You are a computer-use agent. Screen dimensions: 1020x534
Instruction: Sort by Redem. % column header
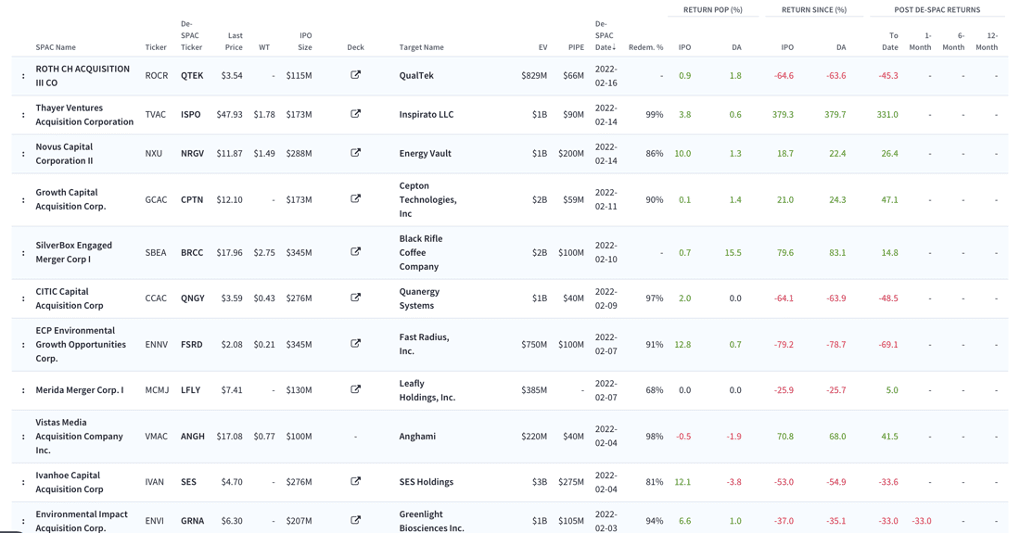[x=645, y=47]
